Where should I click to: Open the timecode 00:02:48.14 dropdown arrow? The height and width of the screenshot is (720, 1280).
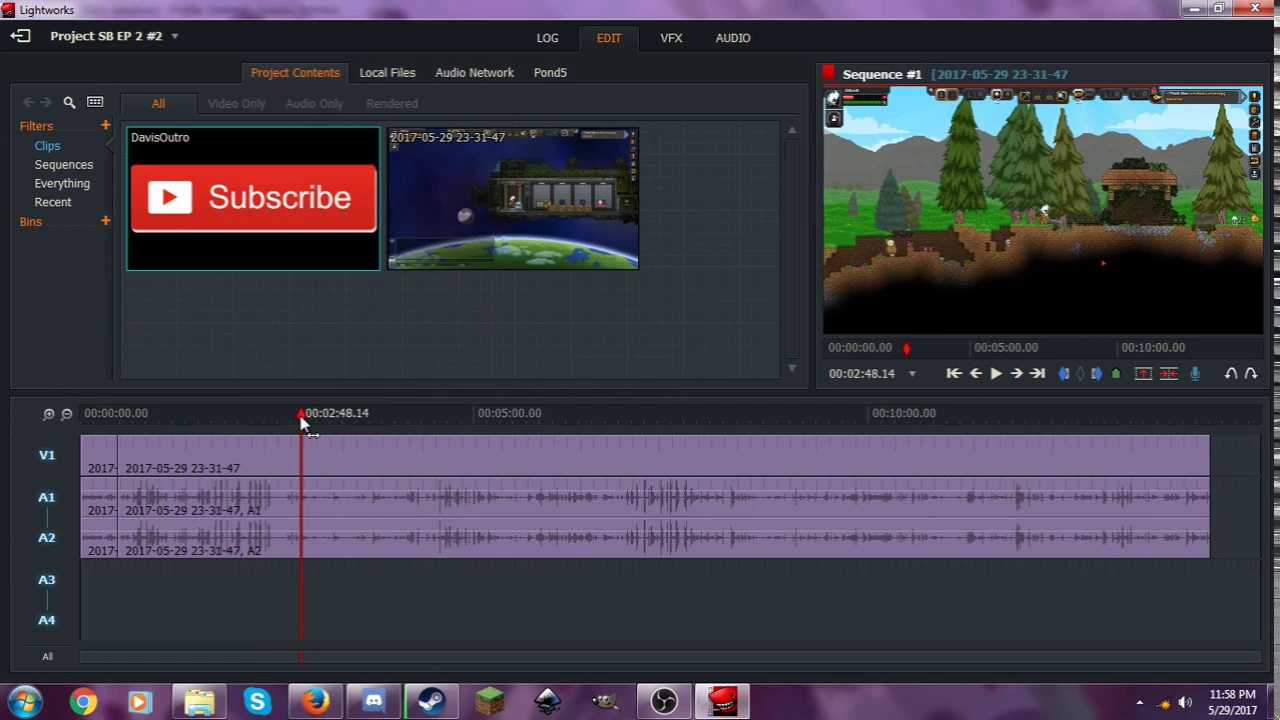pyautogui.click(x=912, y=374)
